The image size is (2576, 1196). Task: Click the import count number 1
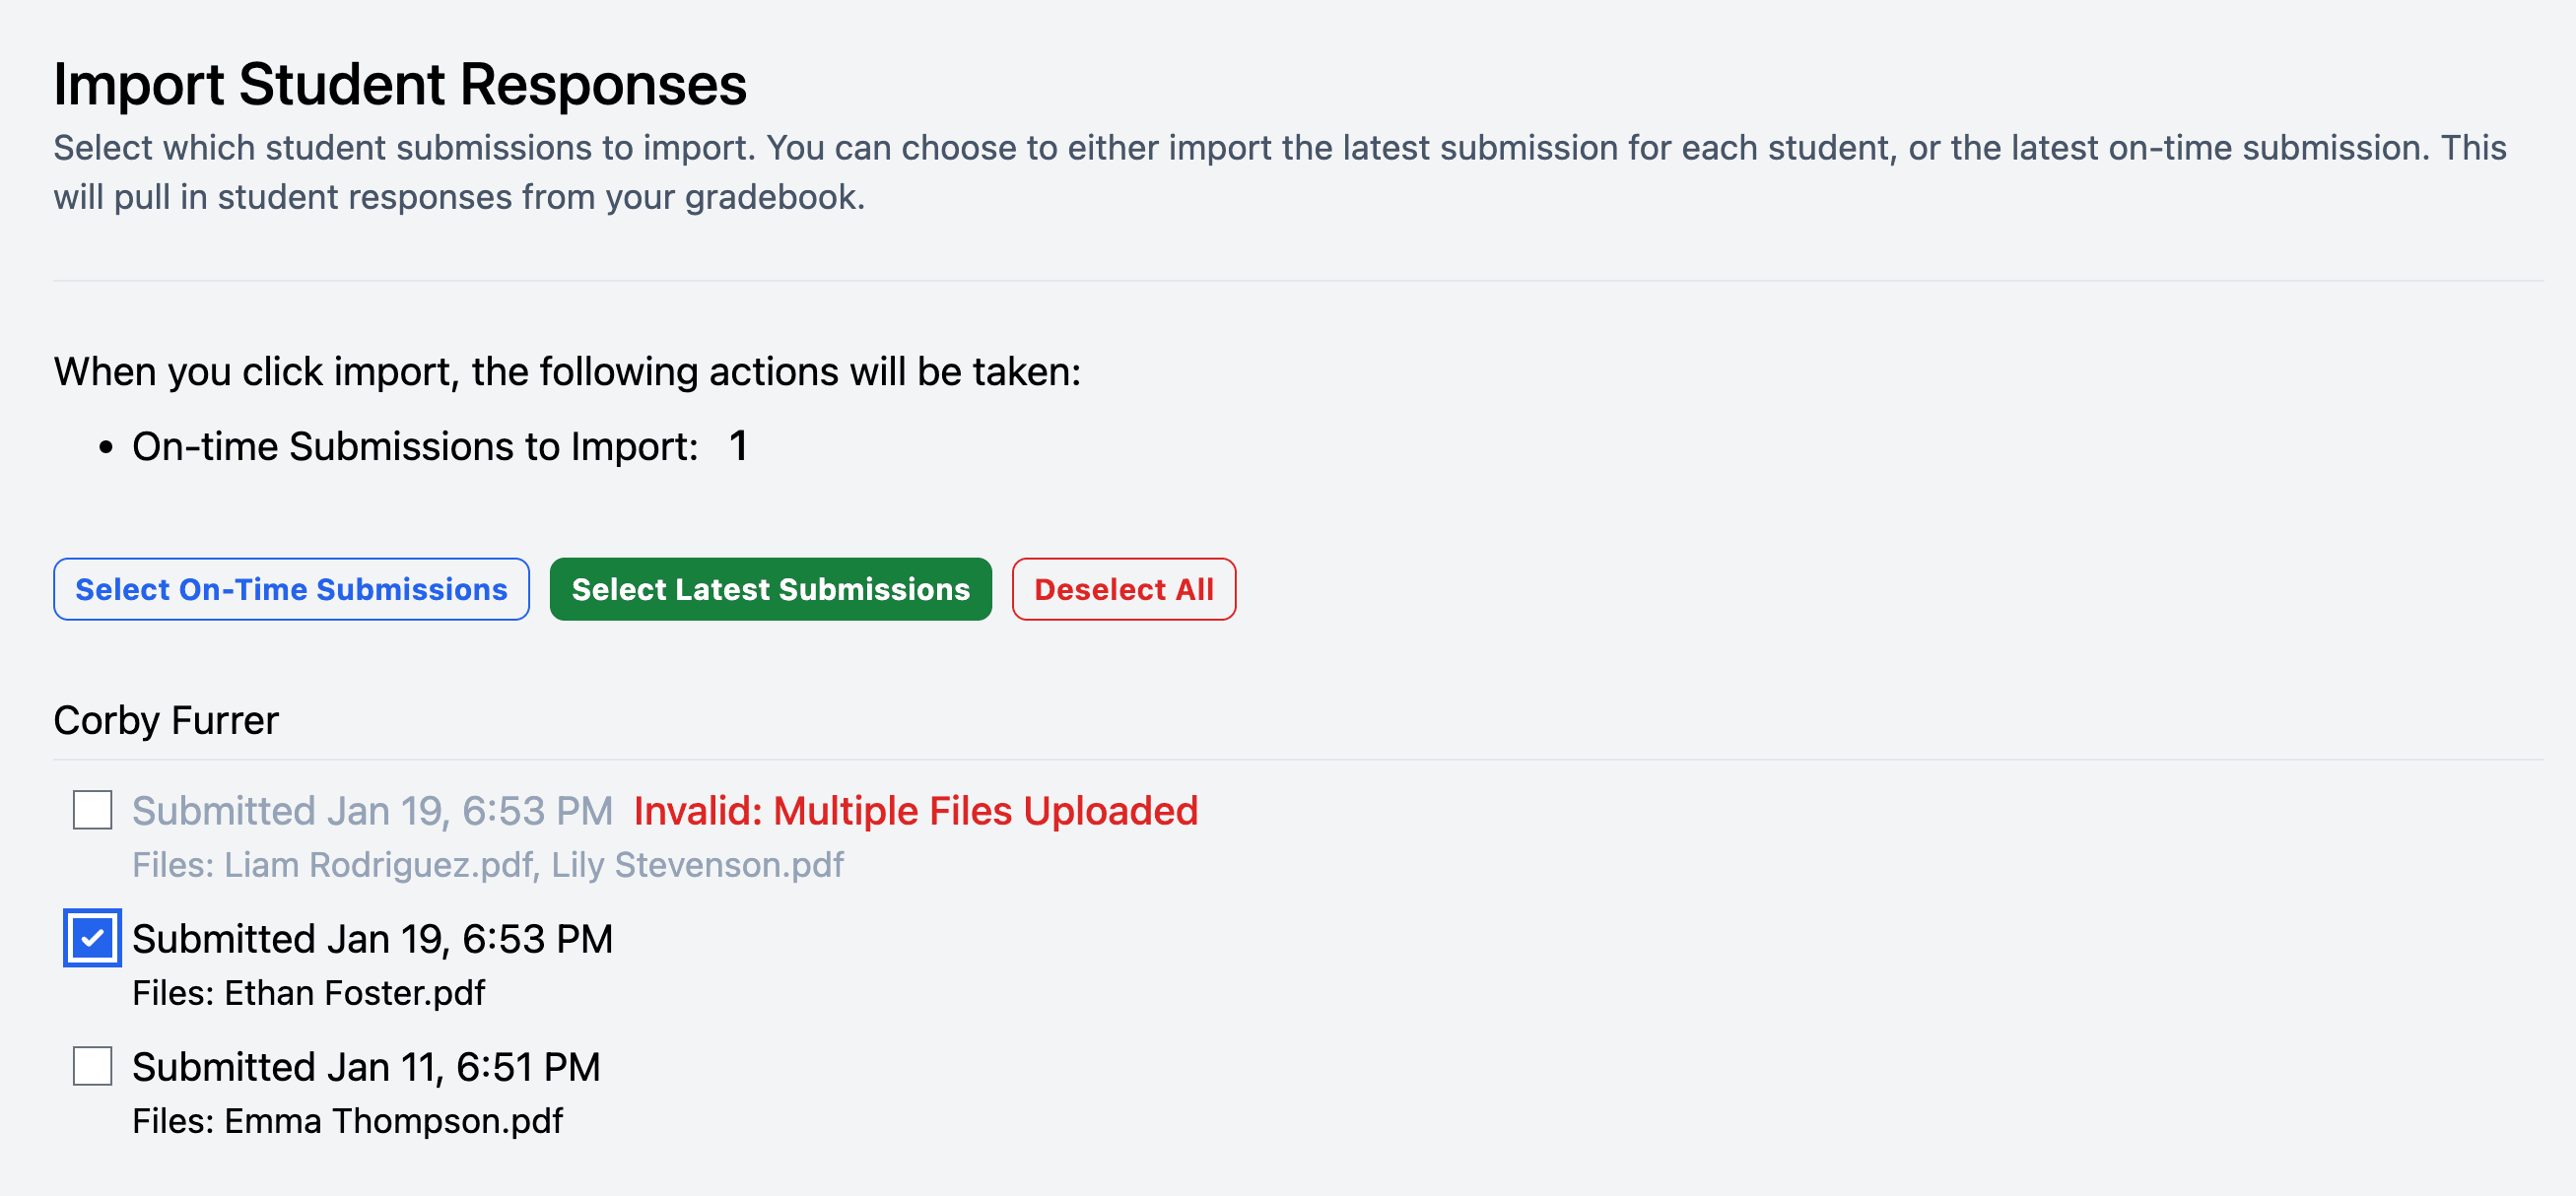[738, 446]
